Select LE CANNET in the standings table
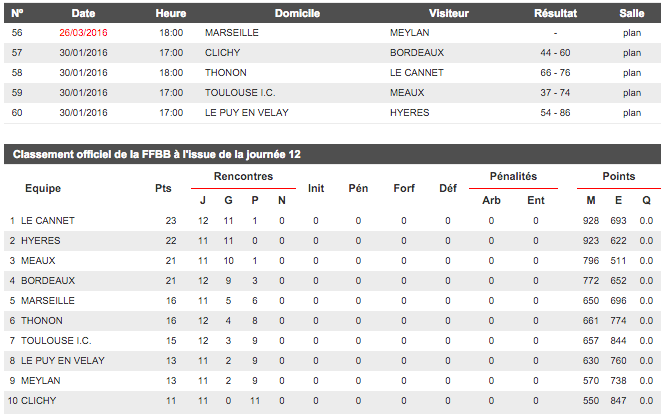The height and width of the screenshot is (414, 664). pos(48,220)
